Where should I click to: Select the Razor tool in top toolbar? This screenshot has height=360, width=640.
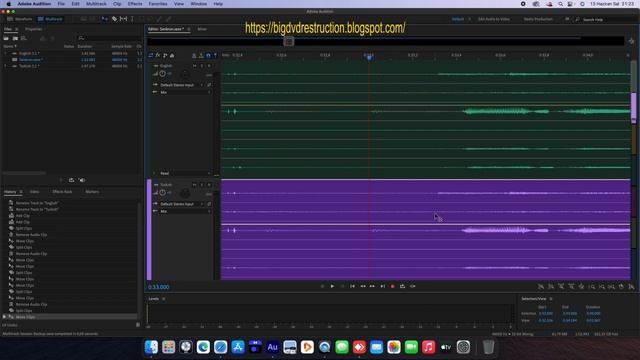(114, 19)
